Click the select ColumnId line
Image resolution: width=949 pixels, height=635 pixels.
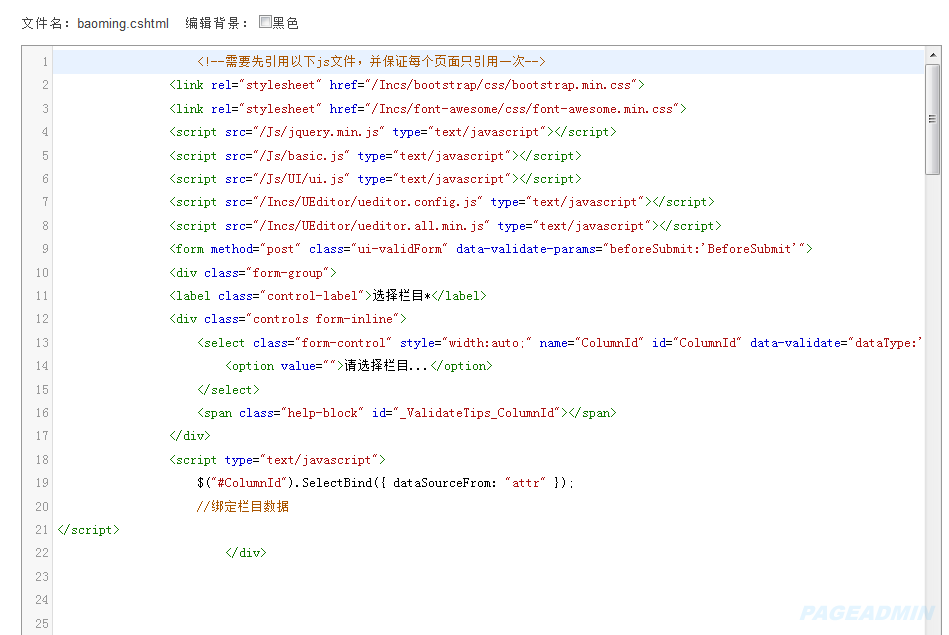click(x=560, y=343)
